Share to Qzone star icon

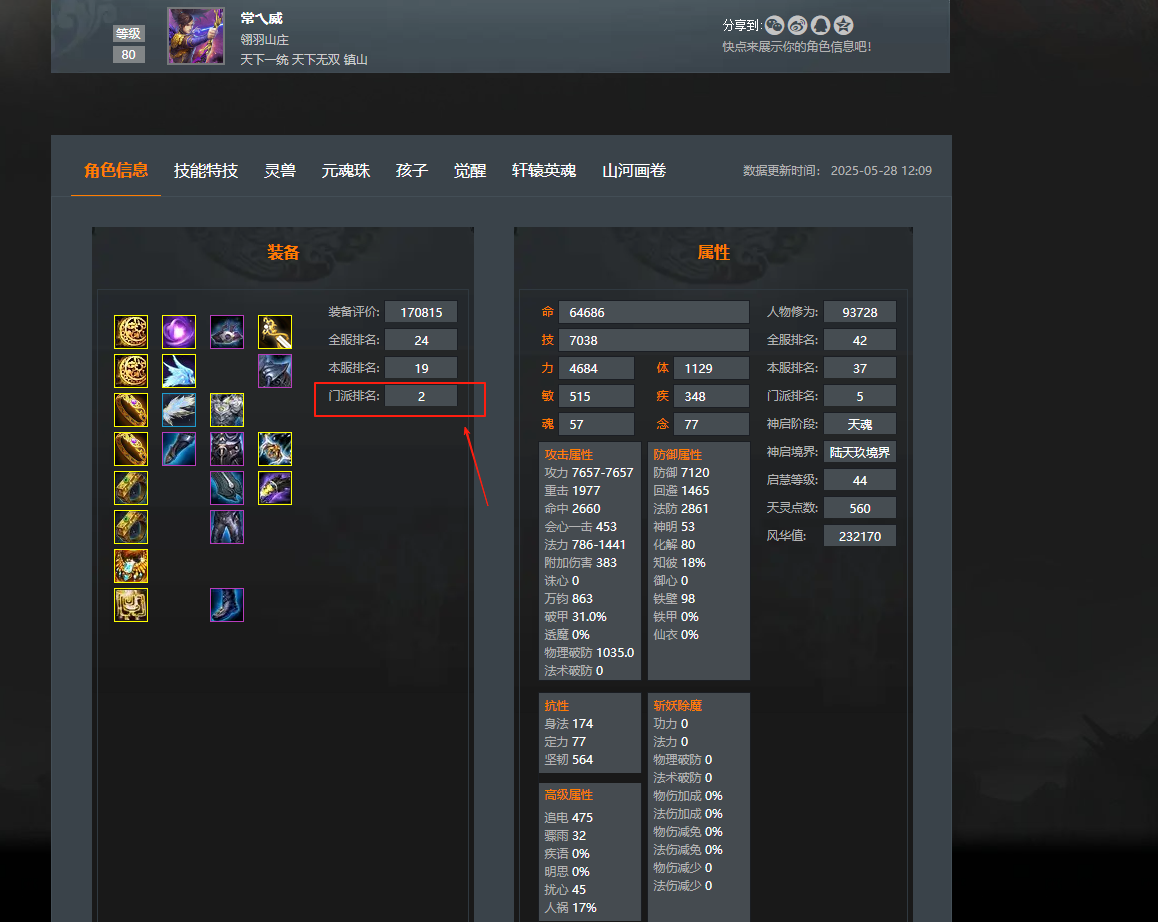pos(843,26)
